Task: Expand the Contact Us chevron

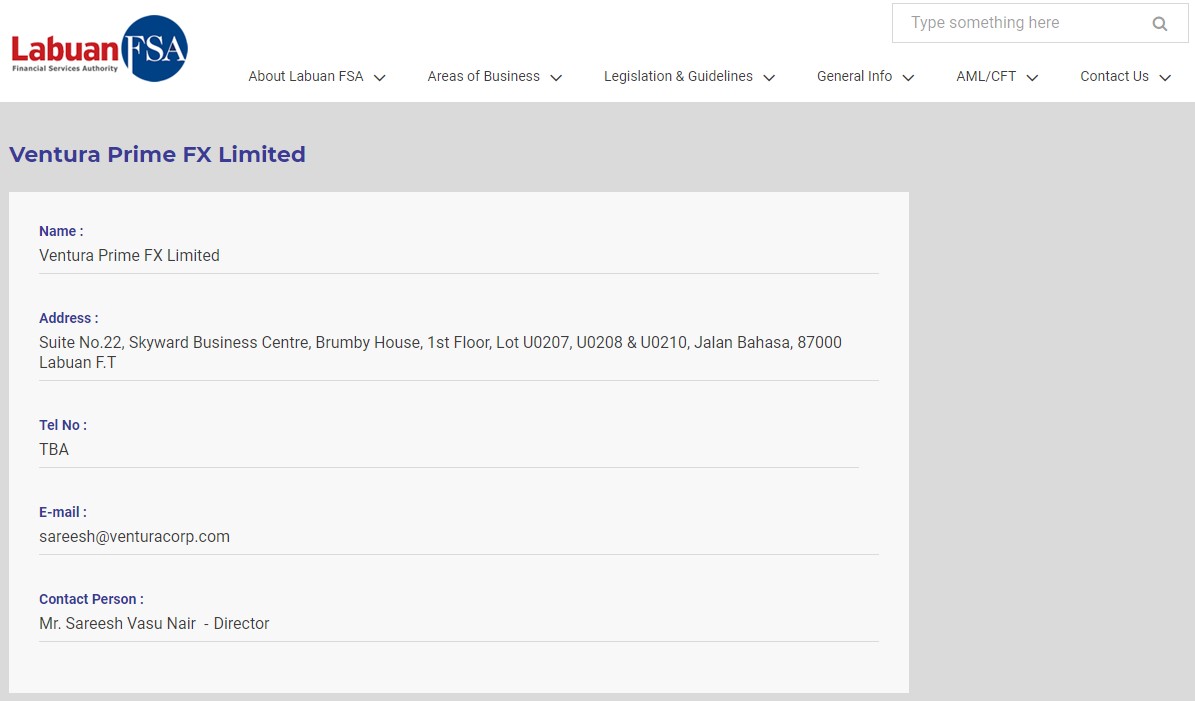Action: pyautogui.click(x=1165, y=78)
